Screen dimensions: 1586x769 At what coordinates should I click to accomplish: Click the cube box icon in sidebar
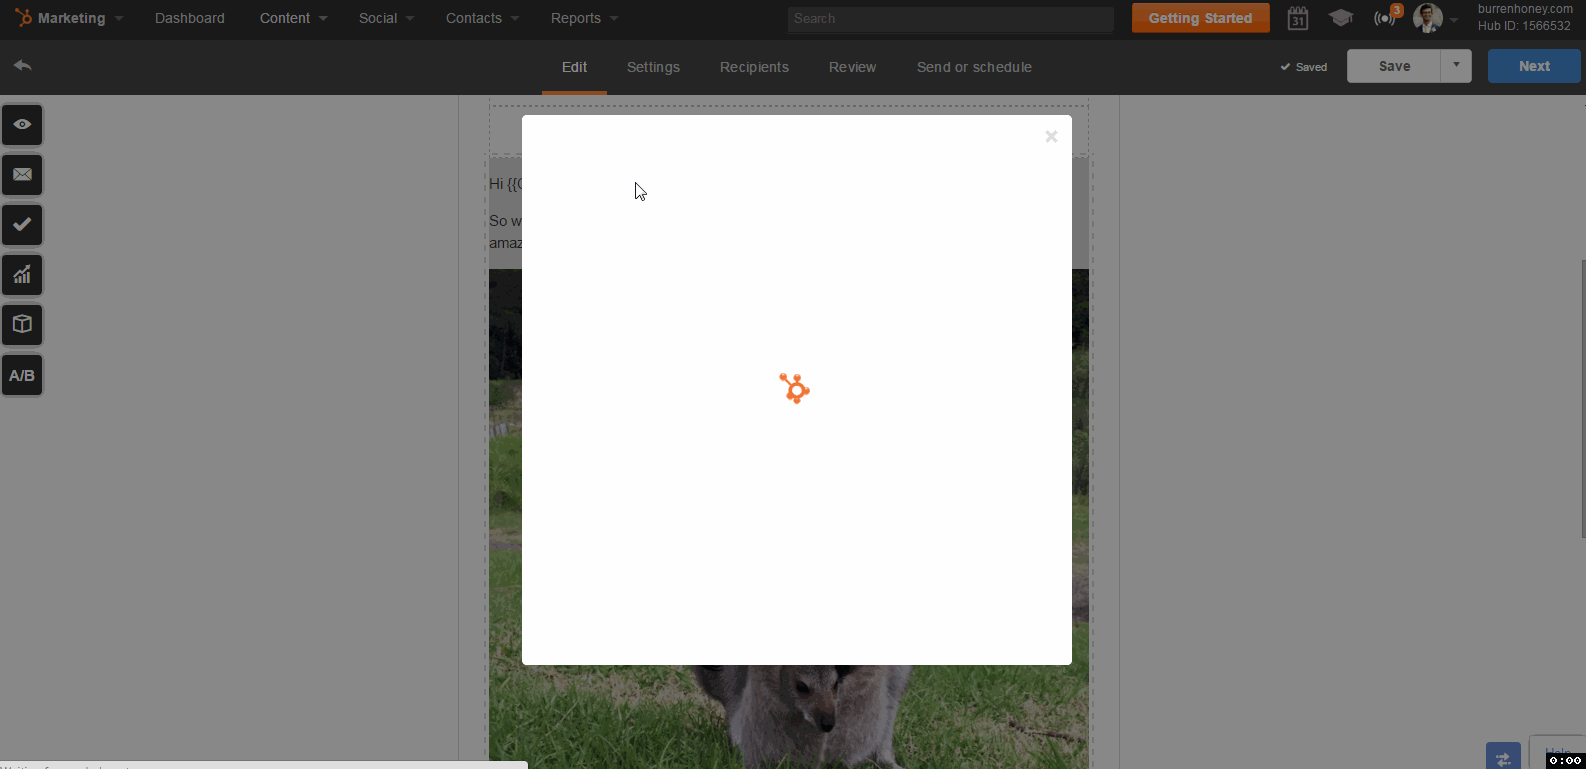pyautogui.click(x=22, y=325)
